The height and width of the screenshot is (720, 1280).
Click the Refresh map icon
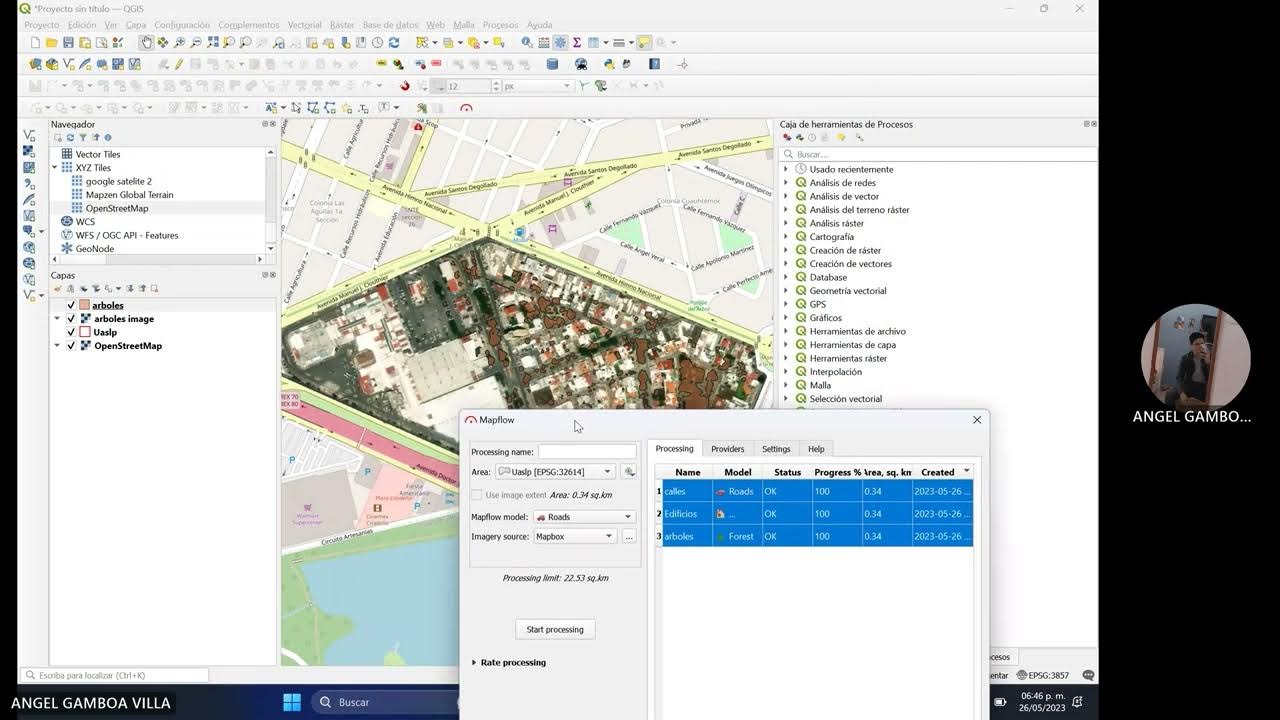click(x=394, y=43)
